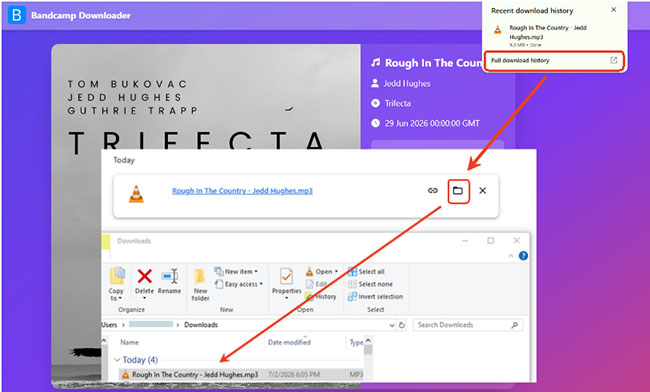650x392 pixels.
Task: Click the music note icon beside track title
Action: click(x=376, y=63)
